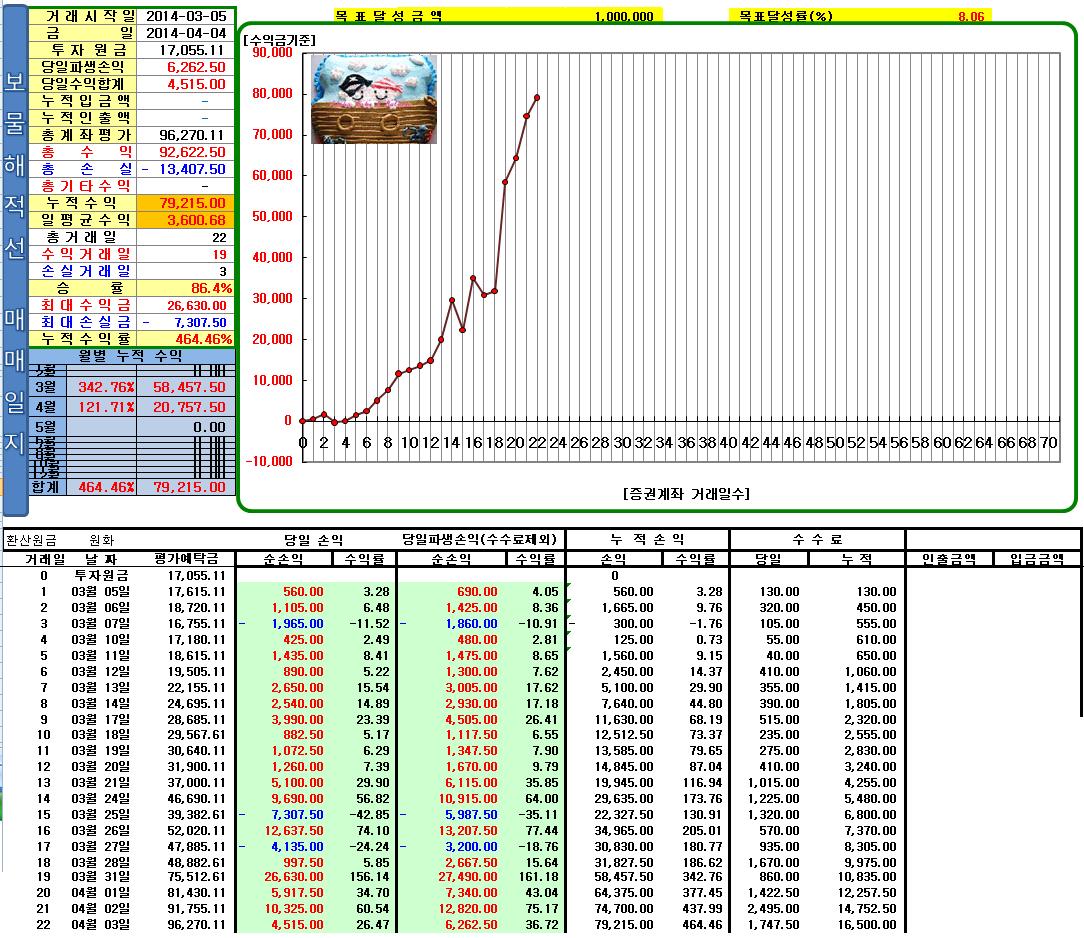Screen dimensions: 1084x938
Task: Select the [수익금기준] chart axis title
Action: coord(280,39)
